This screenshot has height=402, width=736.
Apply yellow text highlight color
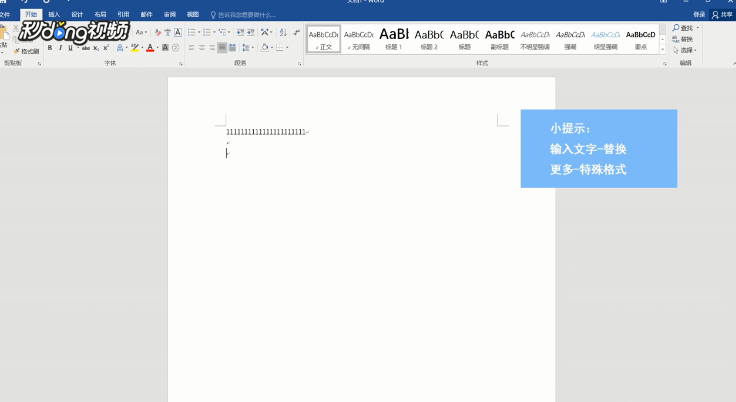[x=135, y=47]
